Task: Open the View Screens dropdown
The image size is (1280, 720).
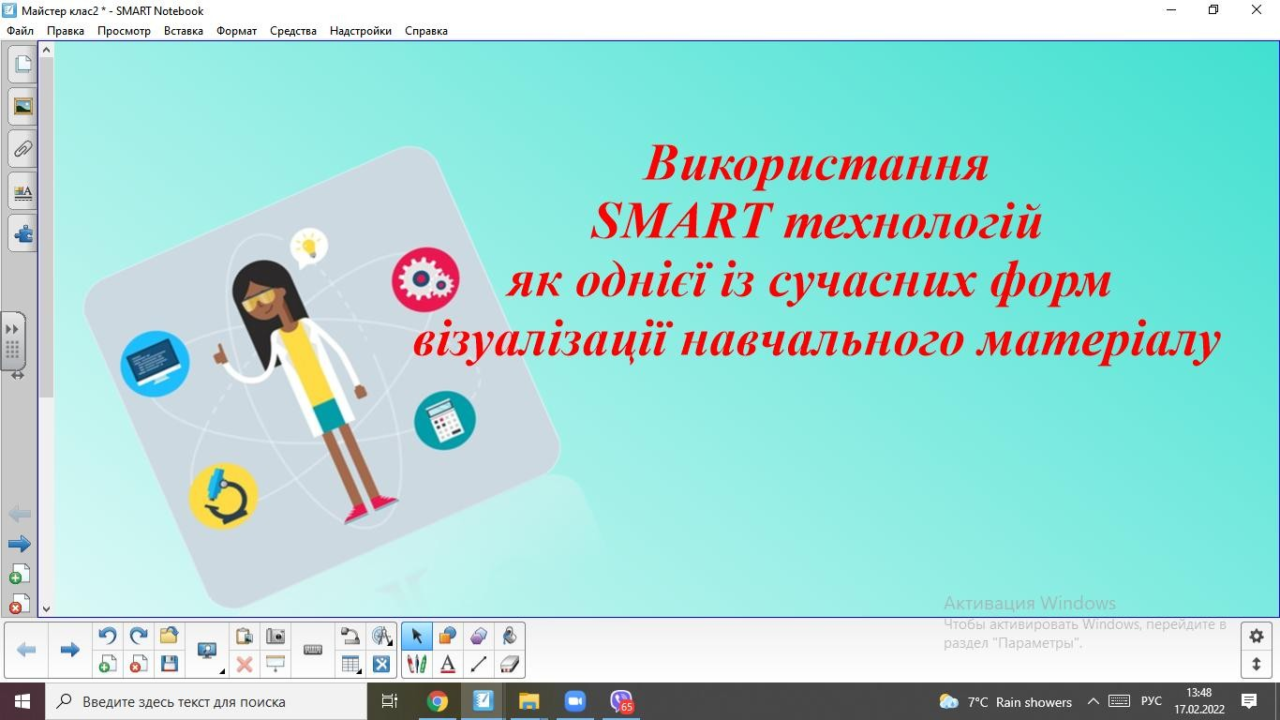Action: (209, 650)
